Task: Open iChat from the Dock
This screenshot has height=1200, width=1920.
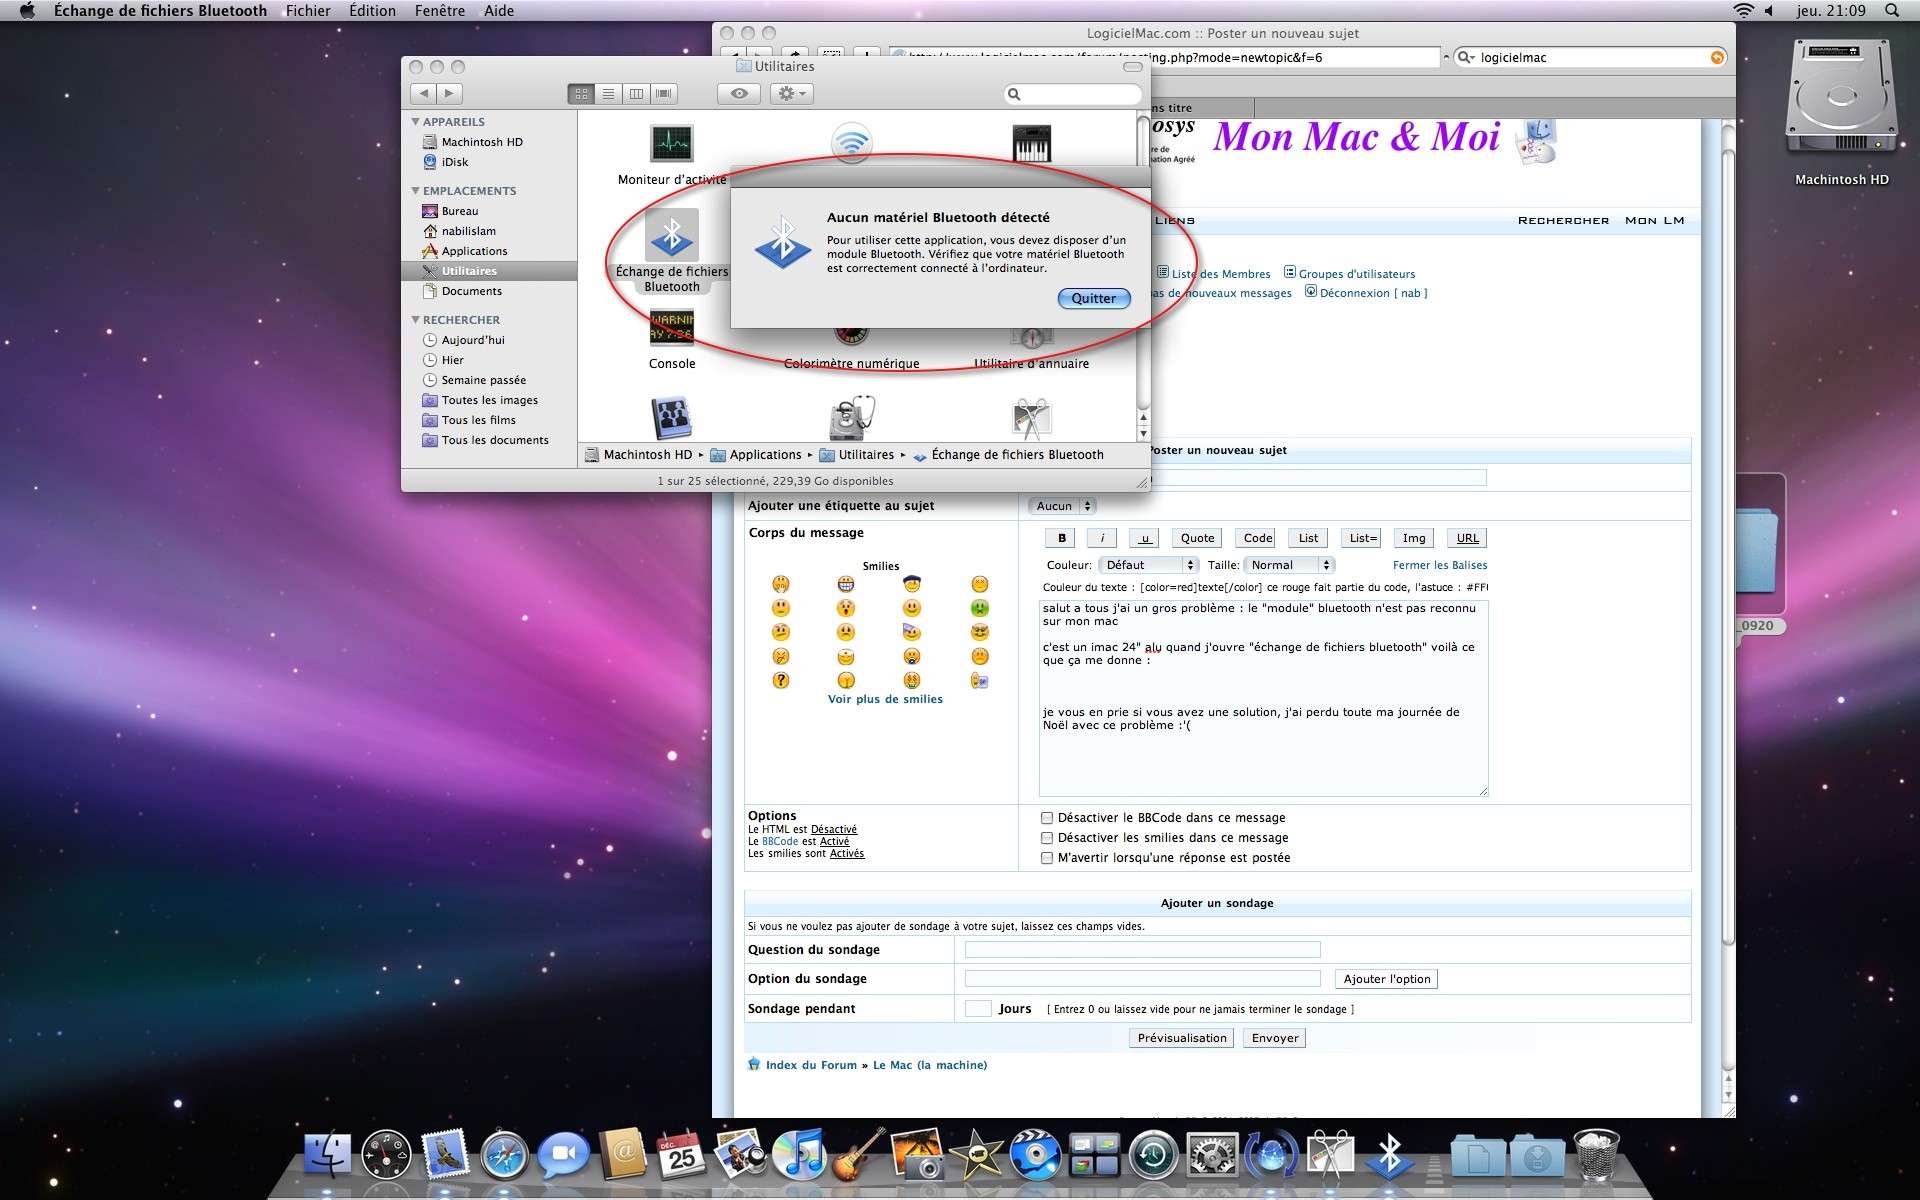Action: [x=563, y=1156]
